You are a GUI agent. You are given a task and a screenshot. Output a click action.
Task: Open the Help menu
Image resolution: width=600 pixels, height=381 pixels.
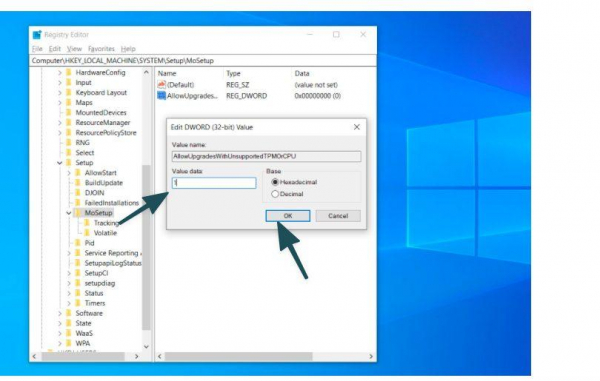click(x=128, y=49)
